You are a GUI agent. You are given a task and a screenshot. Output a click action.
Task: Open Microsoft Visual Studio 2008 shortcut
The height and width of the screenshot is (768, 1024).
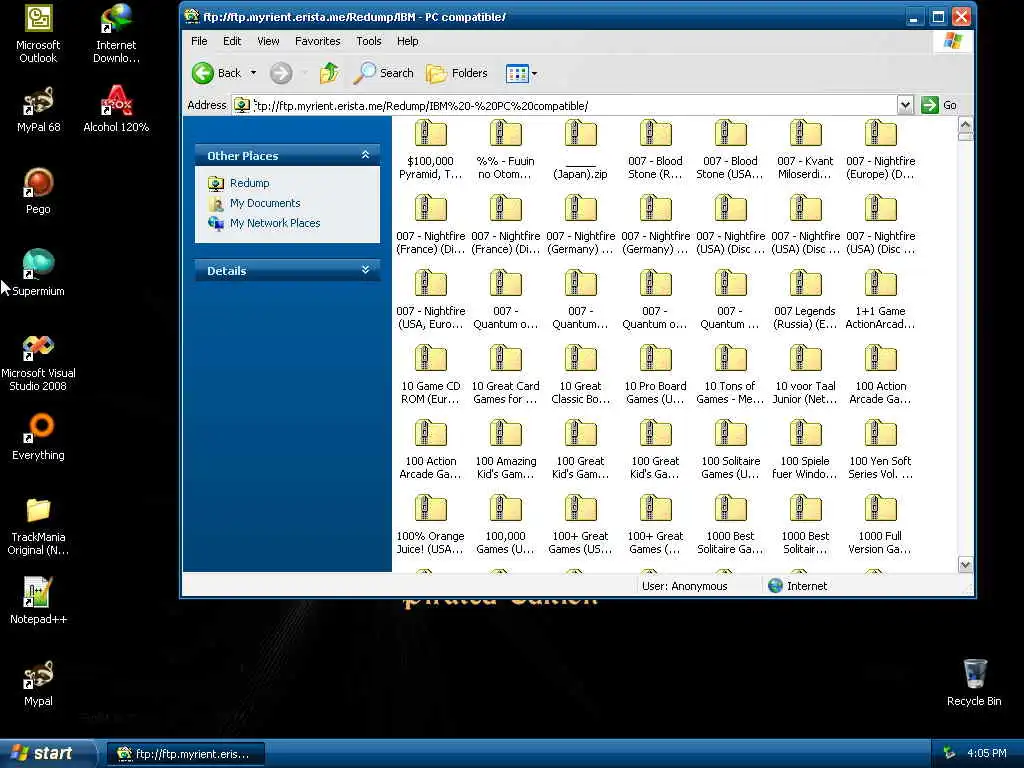click(x=38, y=362)
